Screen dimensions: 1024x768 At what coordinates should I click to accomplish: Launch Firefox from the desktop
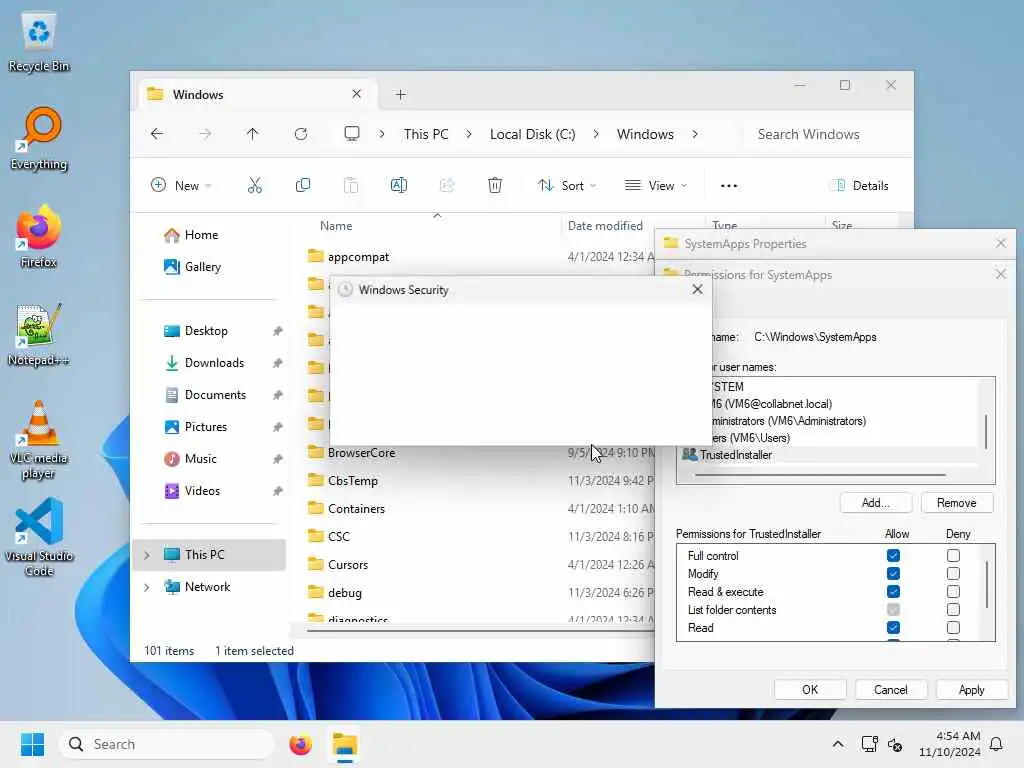tap(39, 236)
